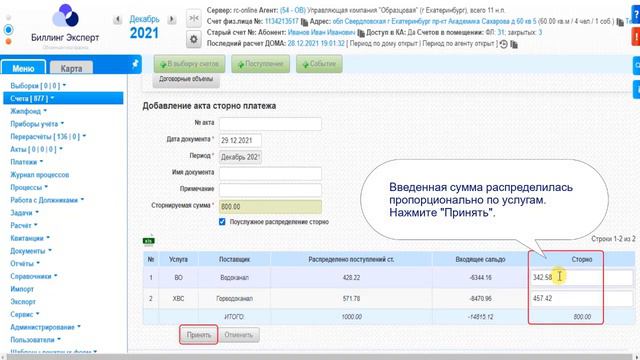The width and height of the screenshot is (640, 360).
Task: Open the Квитанции menu
Action: (30, 238)
